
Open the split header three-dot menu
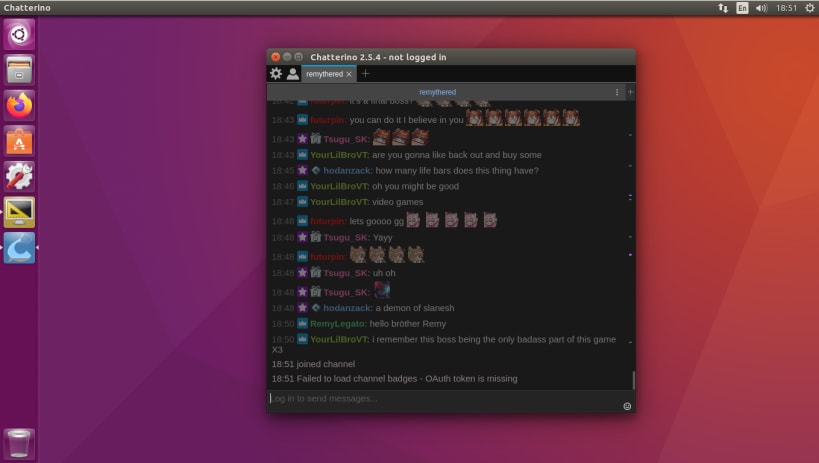617,92
